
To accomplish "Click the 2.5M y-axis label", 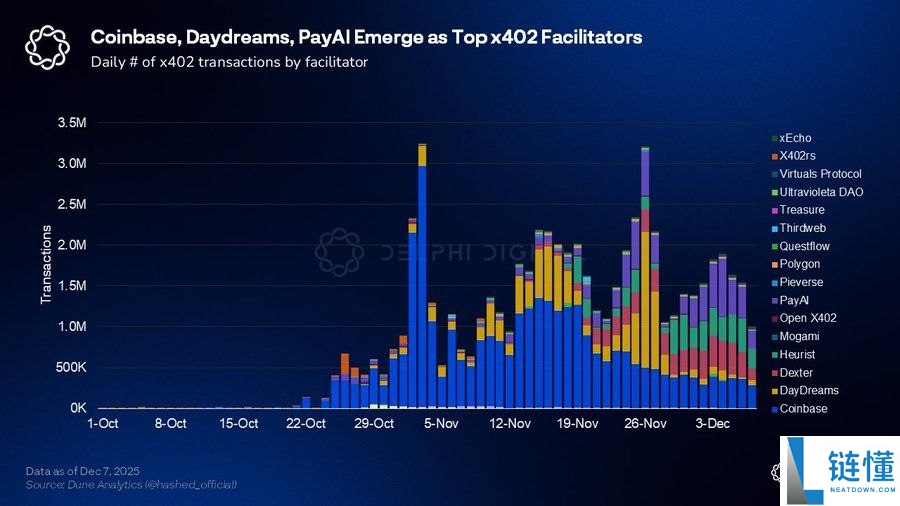I will coord(72,204).
